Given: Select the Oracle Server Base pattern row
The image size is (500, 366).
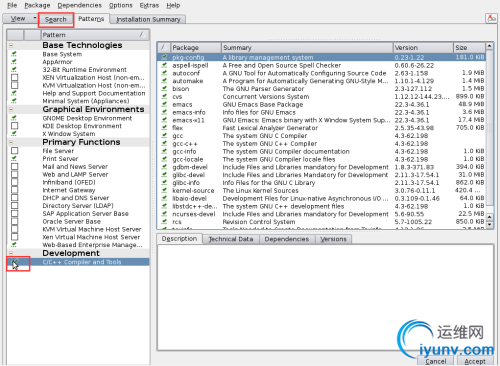Looking at the screenshot, I should [x=78, y=221].
